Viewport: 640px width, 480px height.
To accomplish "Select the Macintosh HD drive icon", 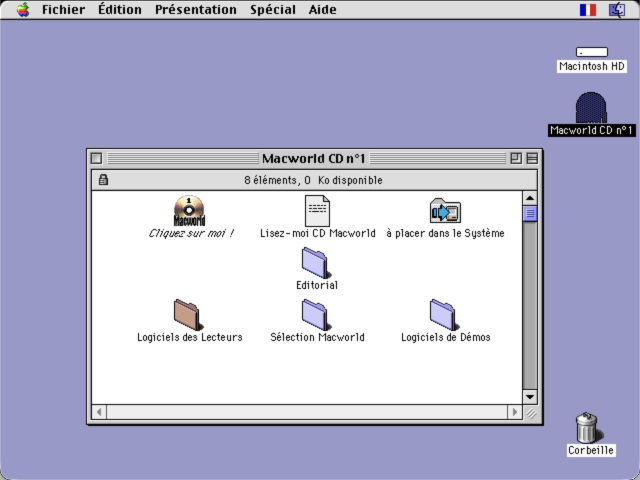I will (x=592, y=52).
